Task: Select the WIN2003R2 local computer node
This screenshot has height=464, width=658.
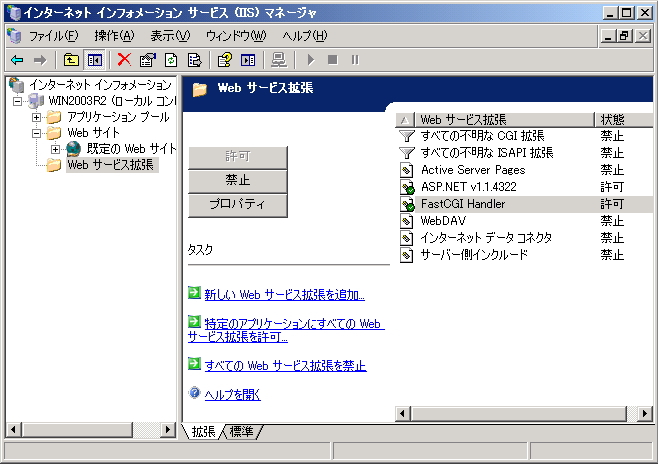Action: click(112, 101)
